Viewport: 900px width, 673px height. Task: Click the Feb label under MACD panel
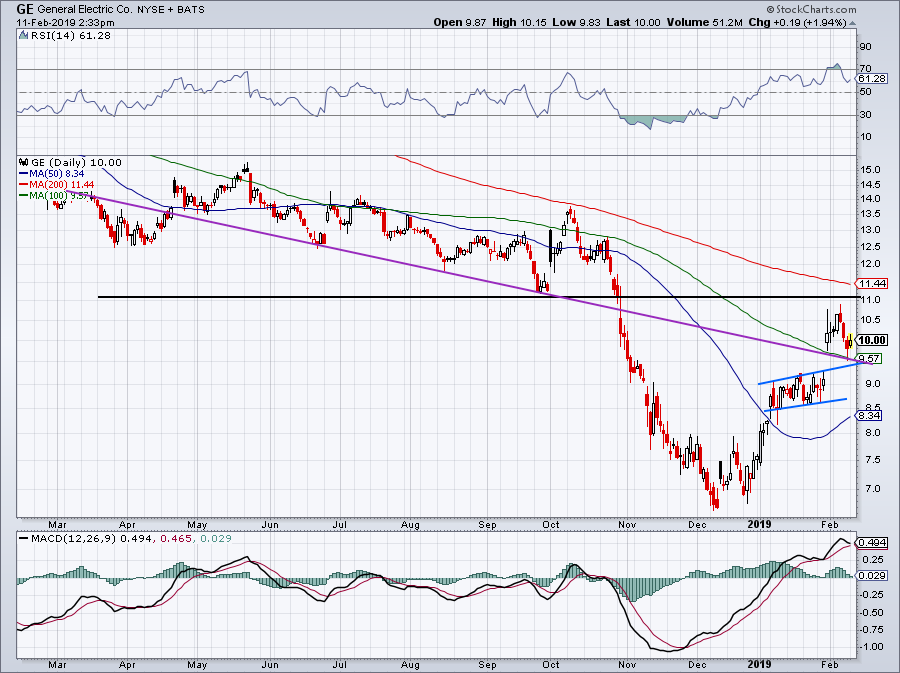coord(830,664)
